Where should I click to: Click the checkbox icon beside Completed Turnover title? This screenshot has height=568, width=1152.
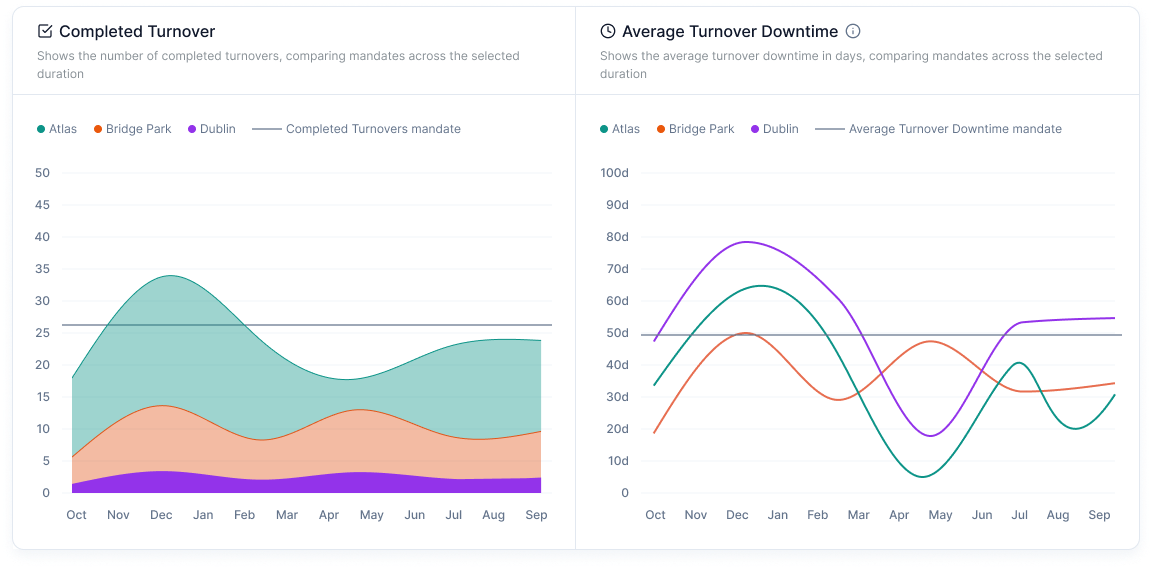[45, 32]
